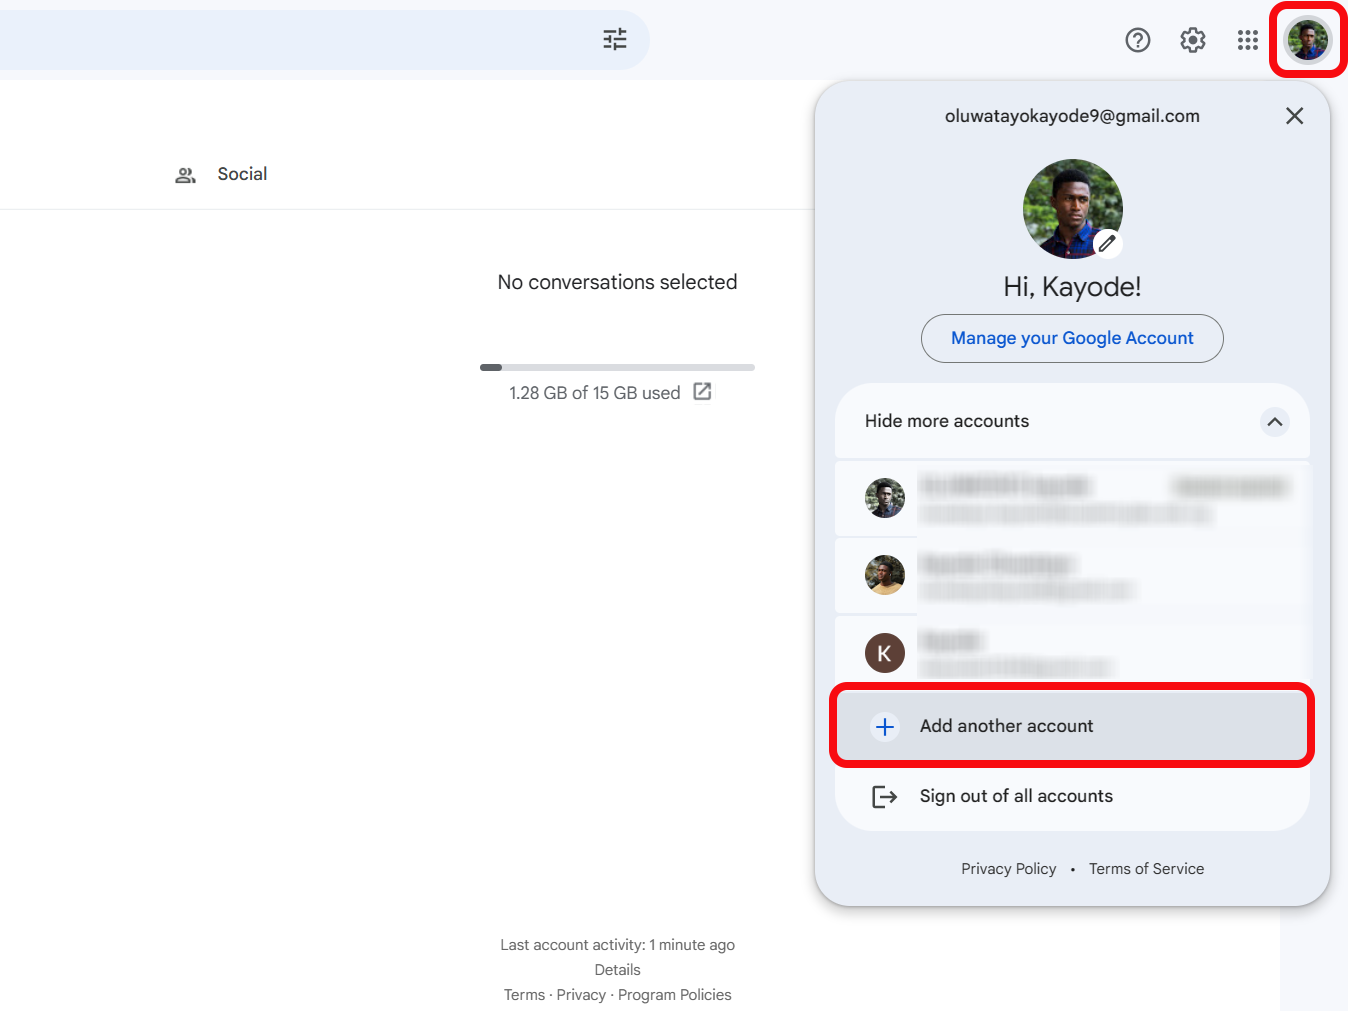Open the Help question mark icon

[x=1138, y=40]
